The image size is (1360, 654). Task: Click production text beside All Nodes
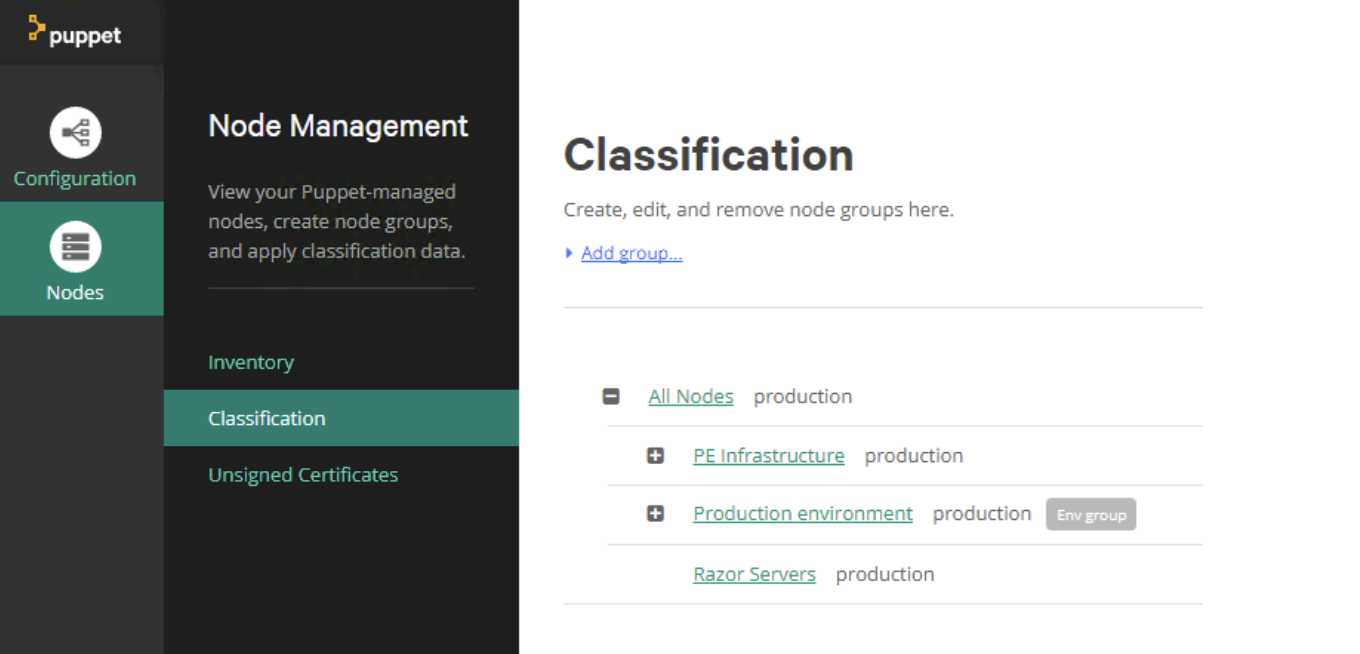coord(803,396)
